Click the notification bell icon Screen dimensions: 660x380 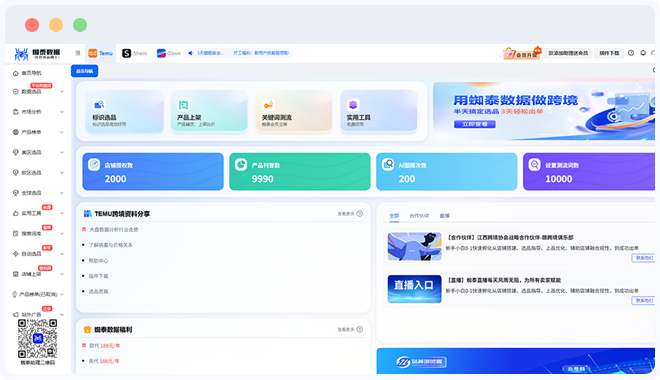click(x=643, y=53)
